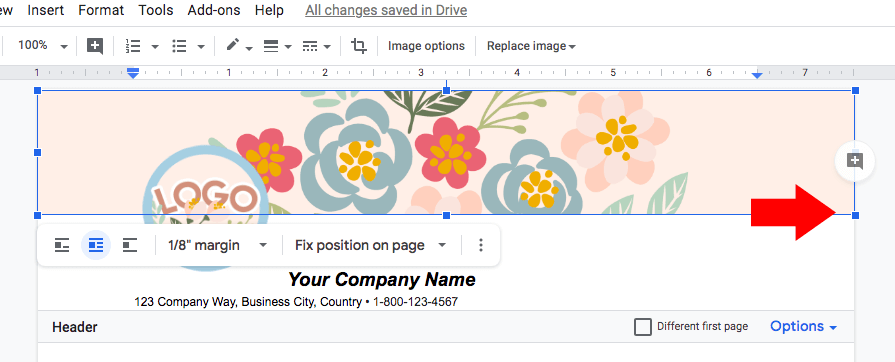Screen dimensions: 895x362
Task: Click the border color pencil icon
Action: coord(233,46)
